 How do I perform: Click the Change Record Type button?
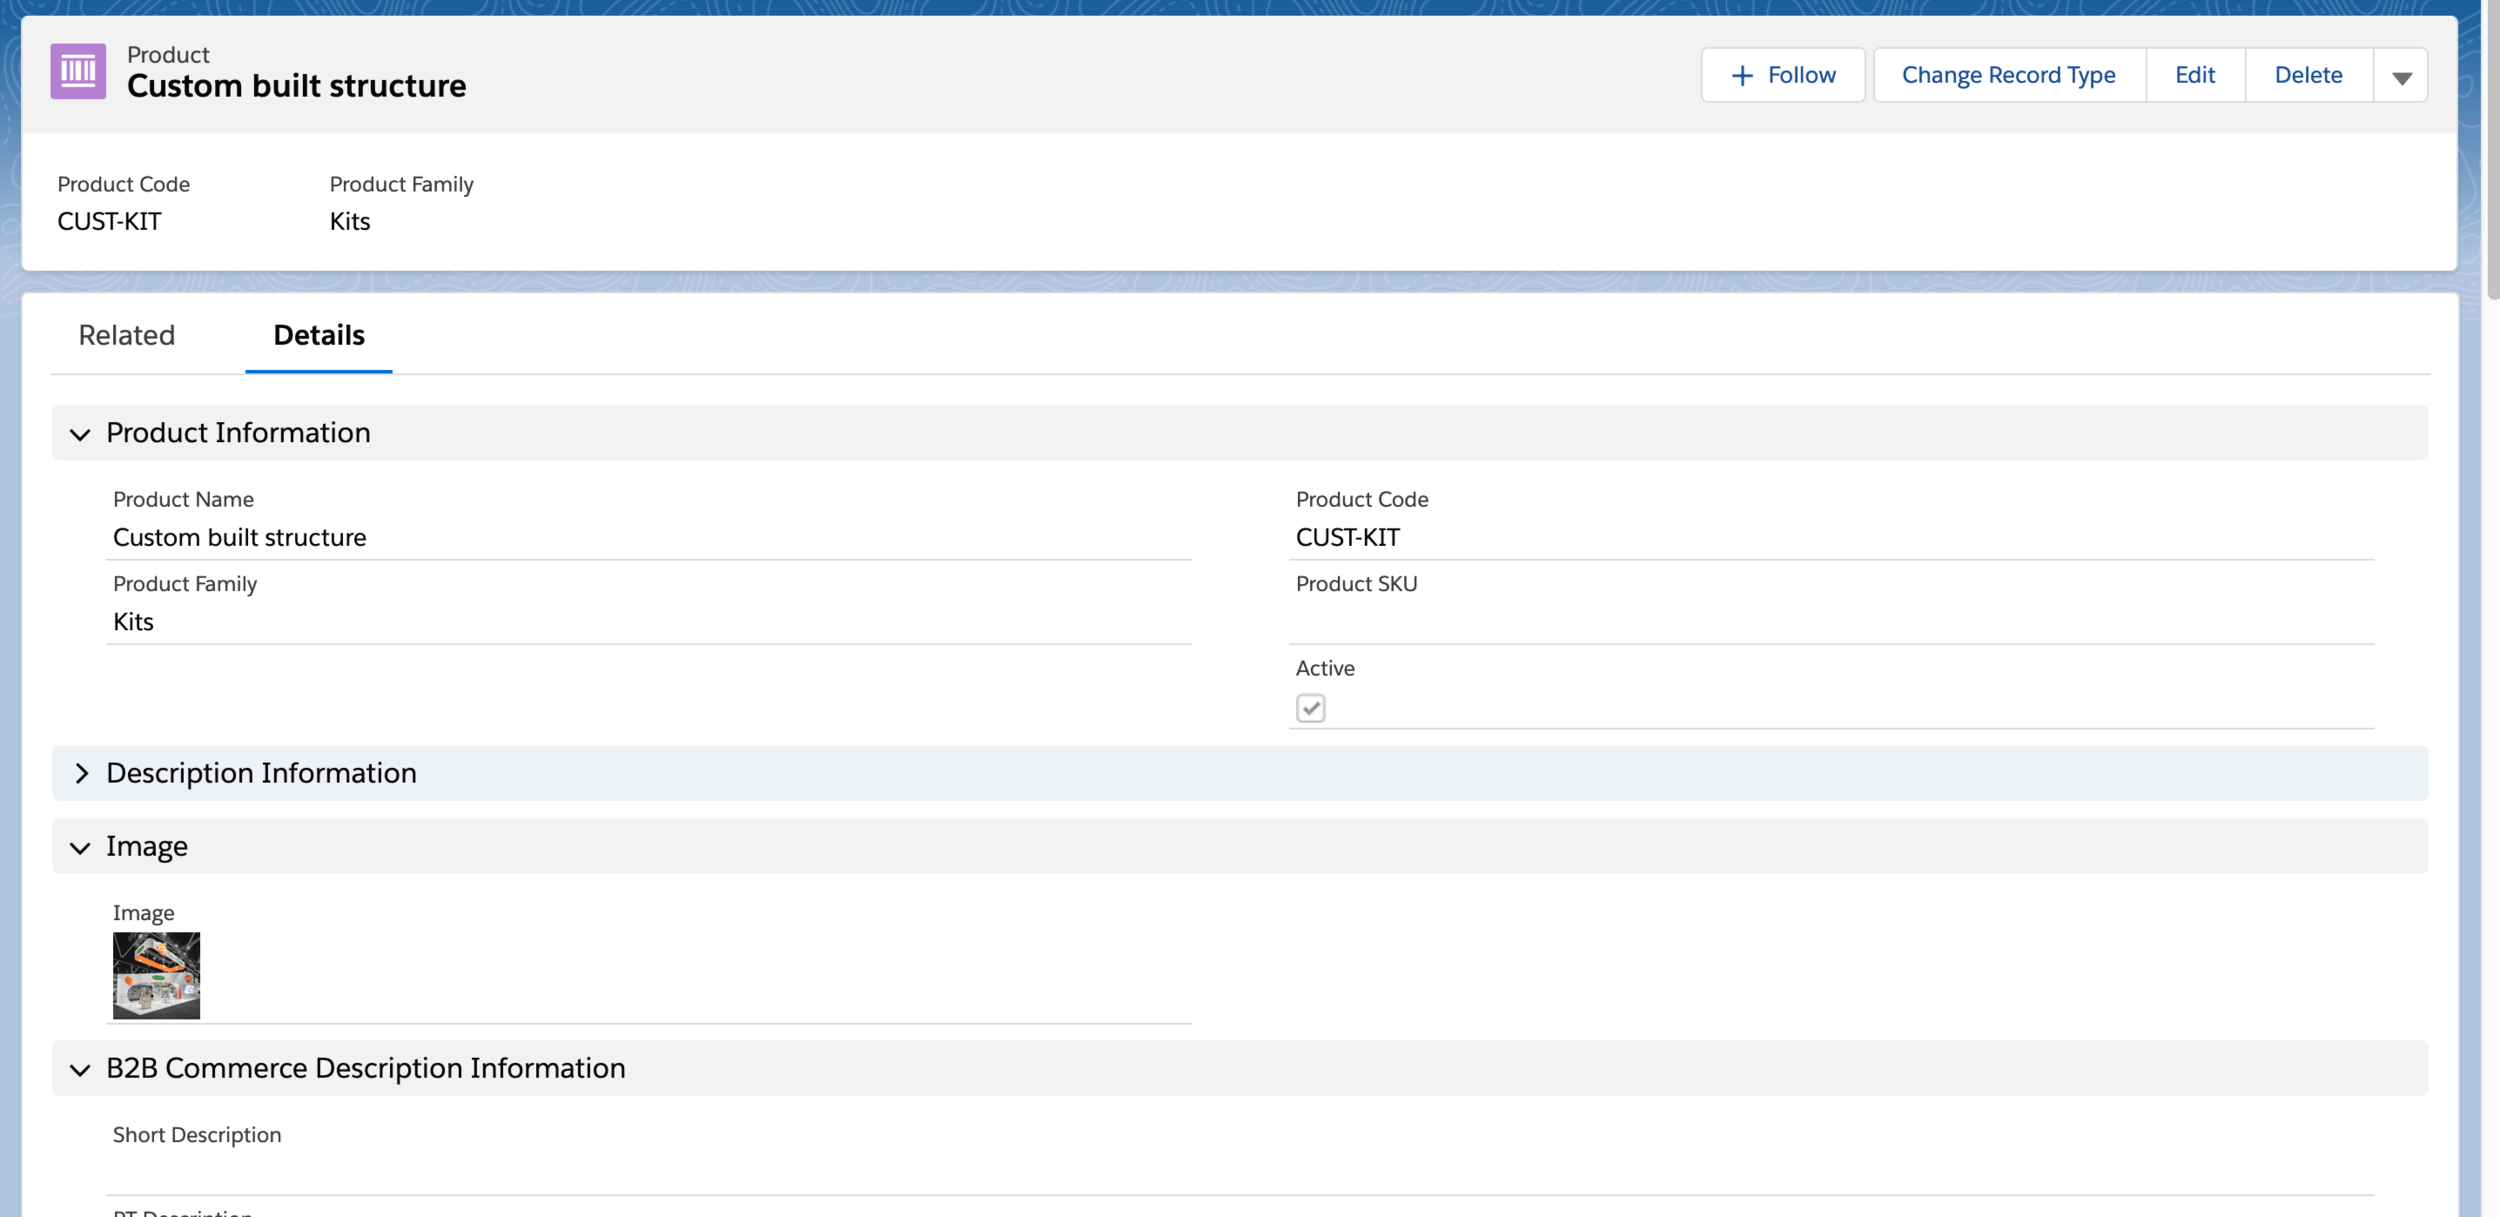[x=2008, y=75]
